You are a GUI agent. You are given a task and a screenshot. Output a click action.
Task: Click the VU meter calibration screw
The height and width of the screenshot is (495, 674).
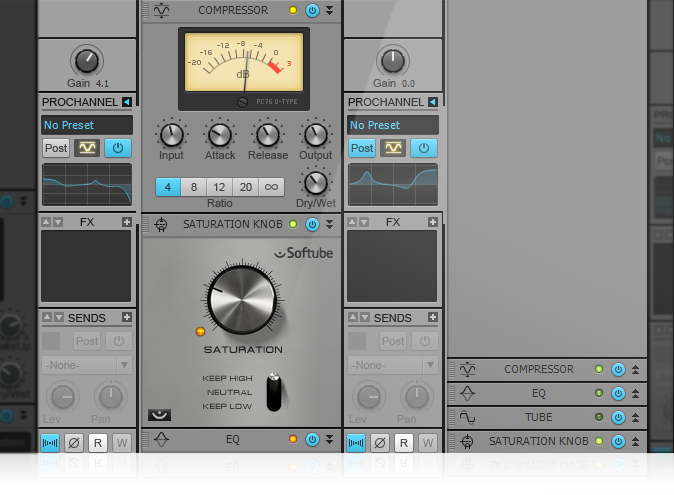(242, 102)
